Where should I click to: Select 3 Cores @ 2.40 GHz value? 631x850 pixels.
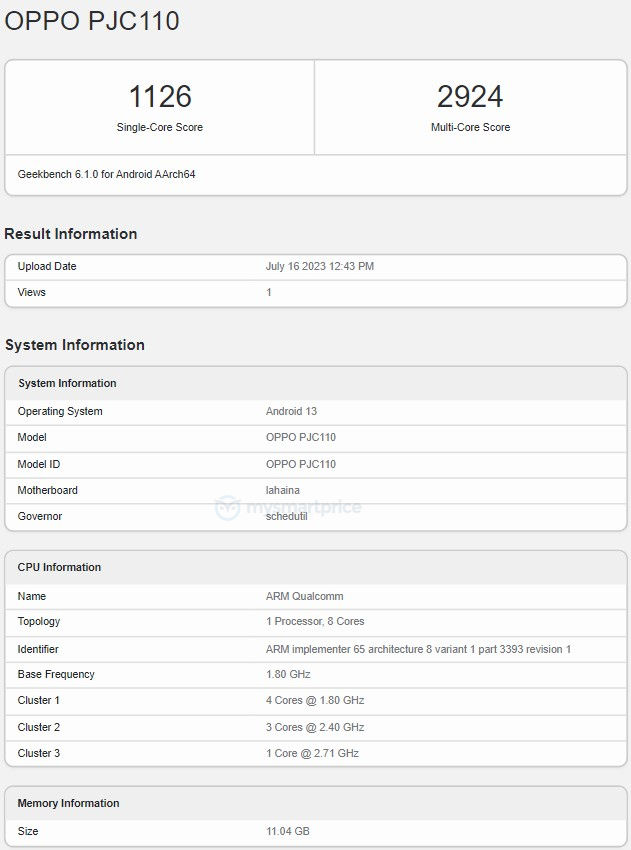point(315,727)
